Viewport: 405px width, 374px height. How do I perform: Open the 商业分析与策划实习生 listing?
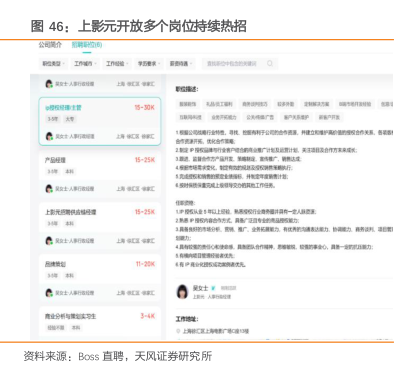(100, 323)
